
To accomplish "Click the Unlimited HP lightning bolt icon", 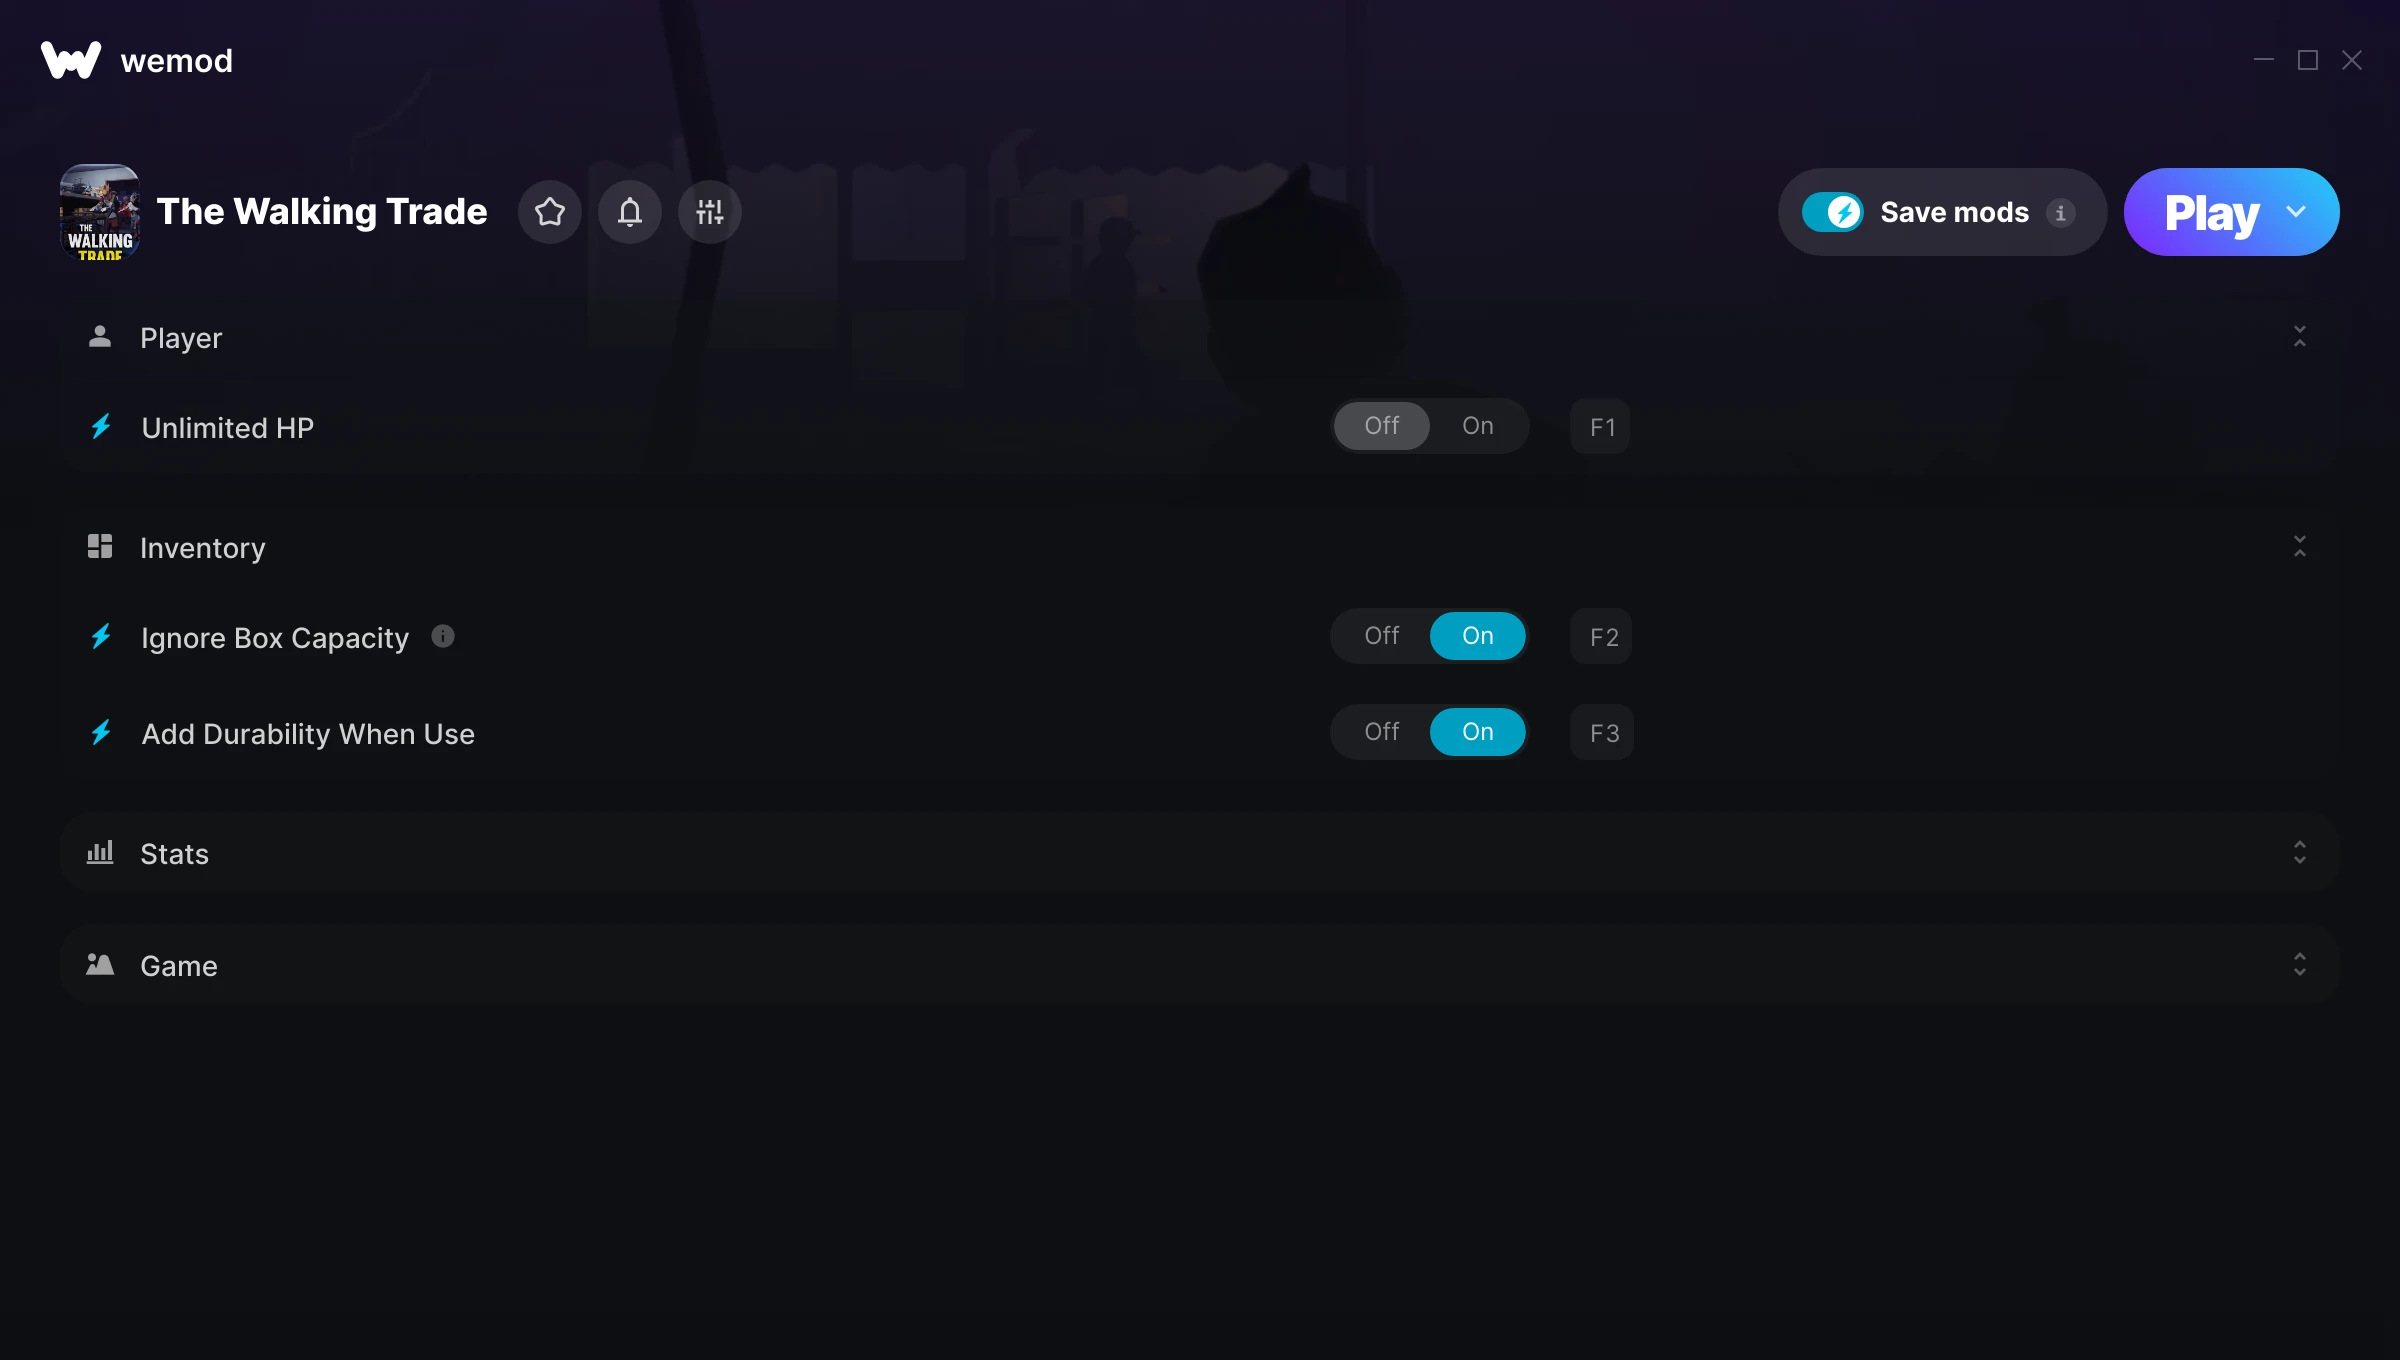I will 101,427.
